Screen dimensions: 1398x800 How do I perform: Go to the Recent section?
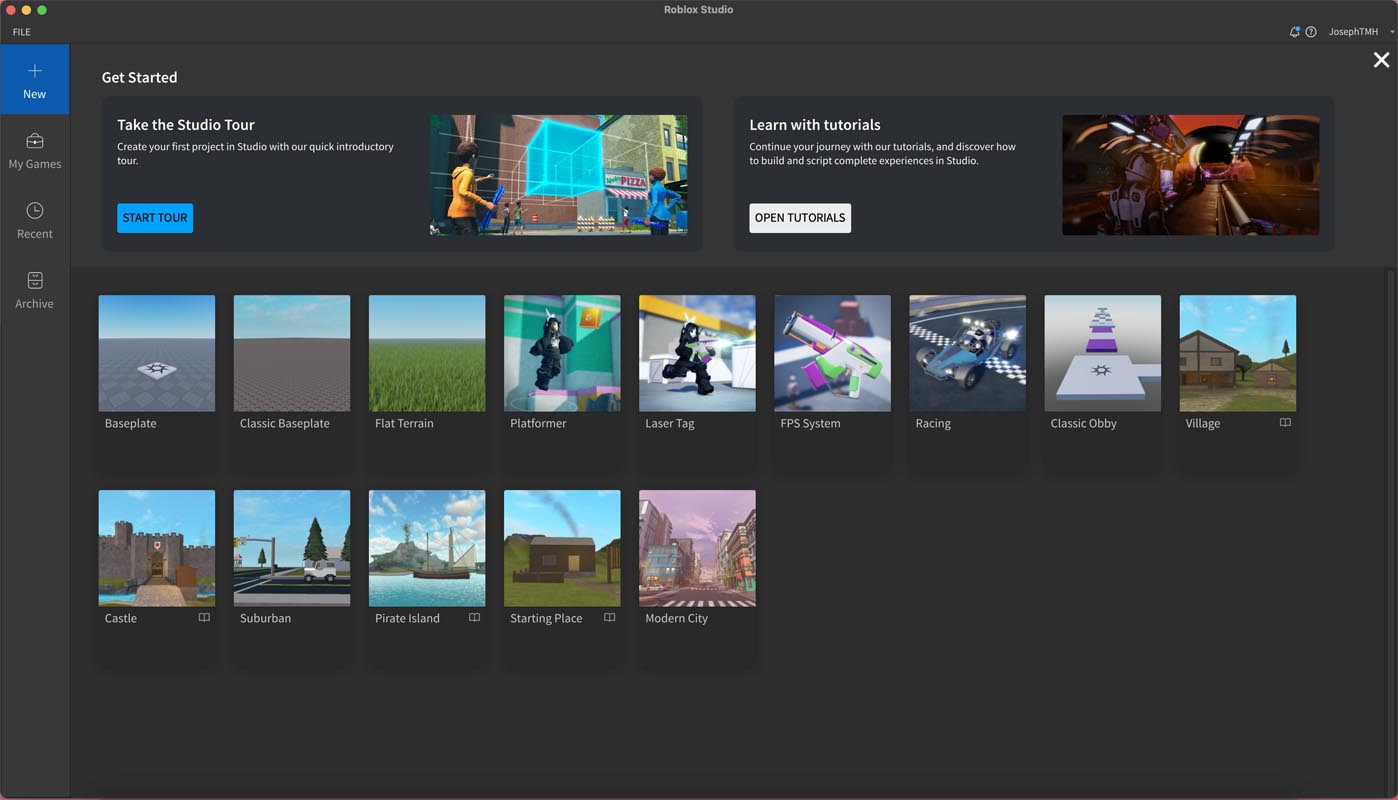[x=34, y=220]
